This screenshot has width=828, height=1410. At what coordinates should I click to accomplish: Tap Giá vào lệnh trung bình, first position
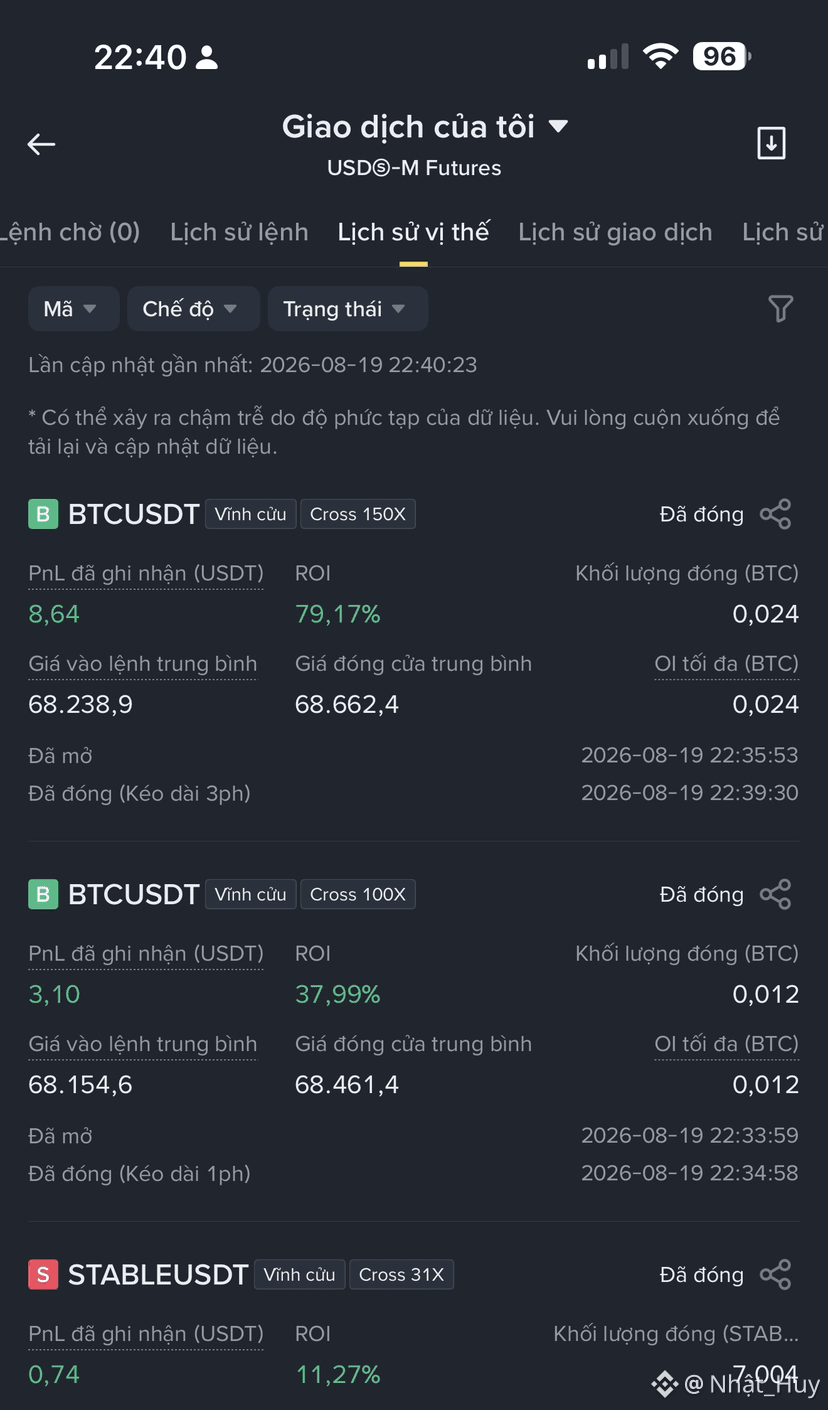[x=143, y=664]
